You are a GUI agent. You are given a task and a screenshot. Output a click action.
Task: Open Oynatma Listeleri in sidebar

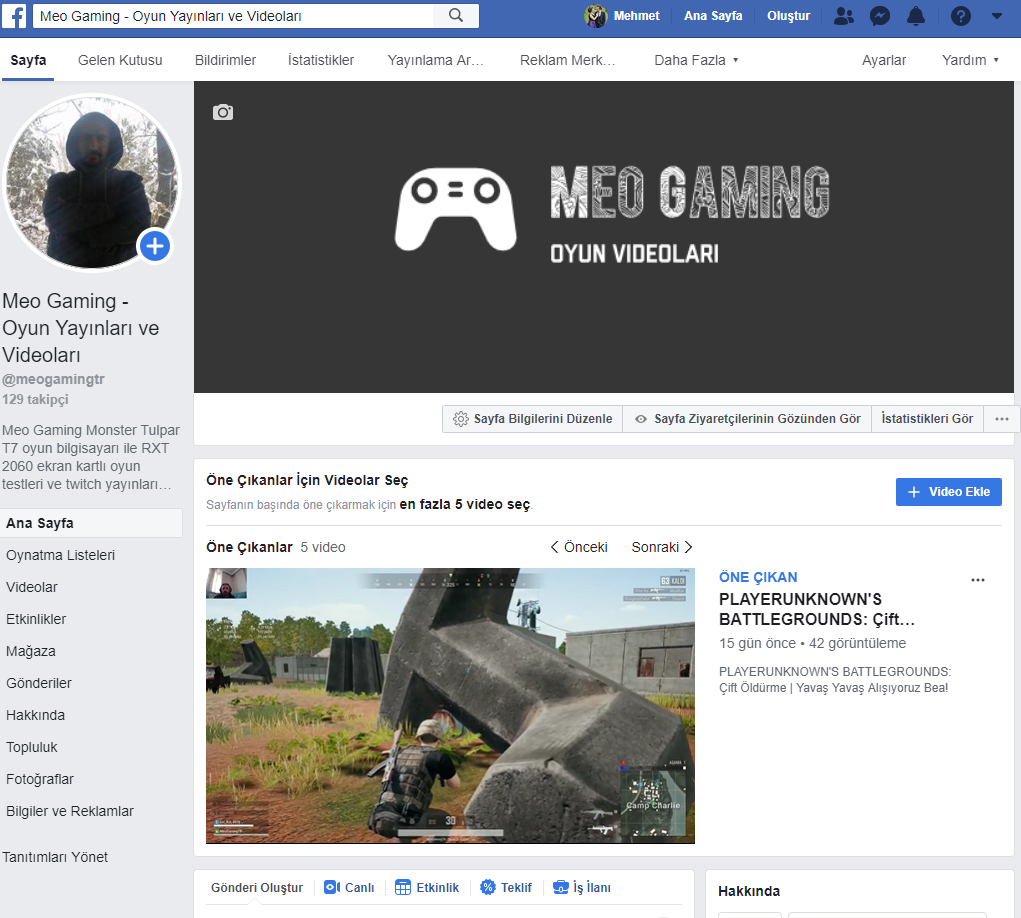(x=60, y=555)
